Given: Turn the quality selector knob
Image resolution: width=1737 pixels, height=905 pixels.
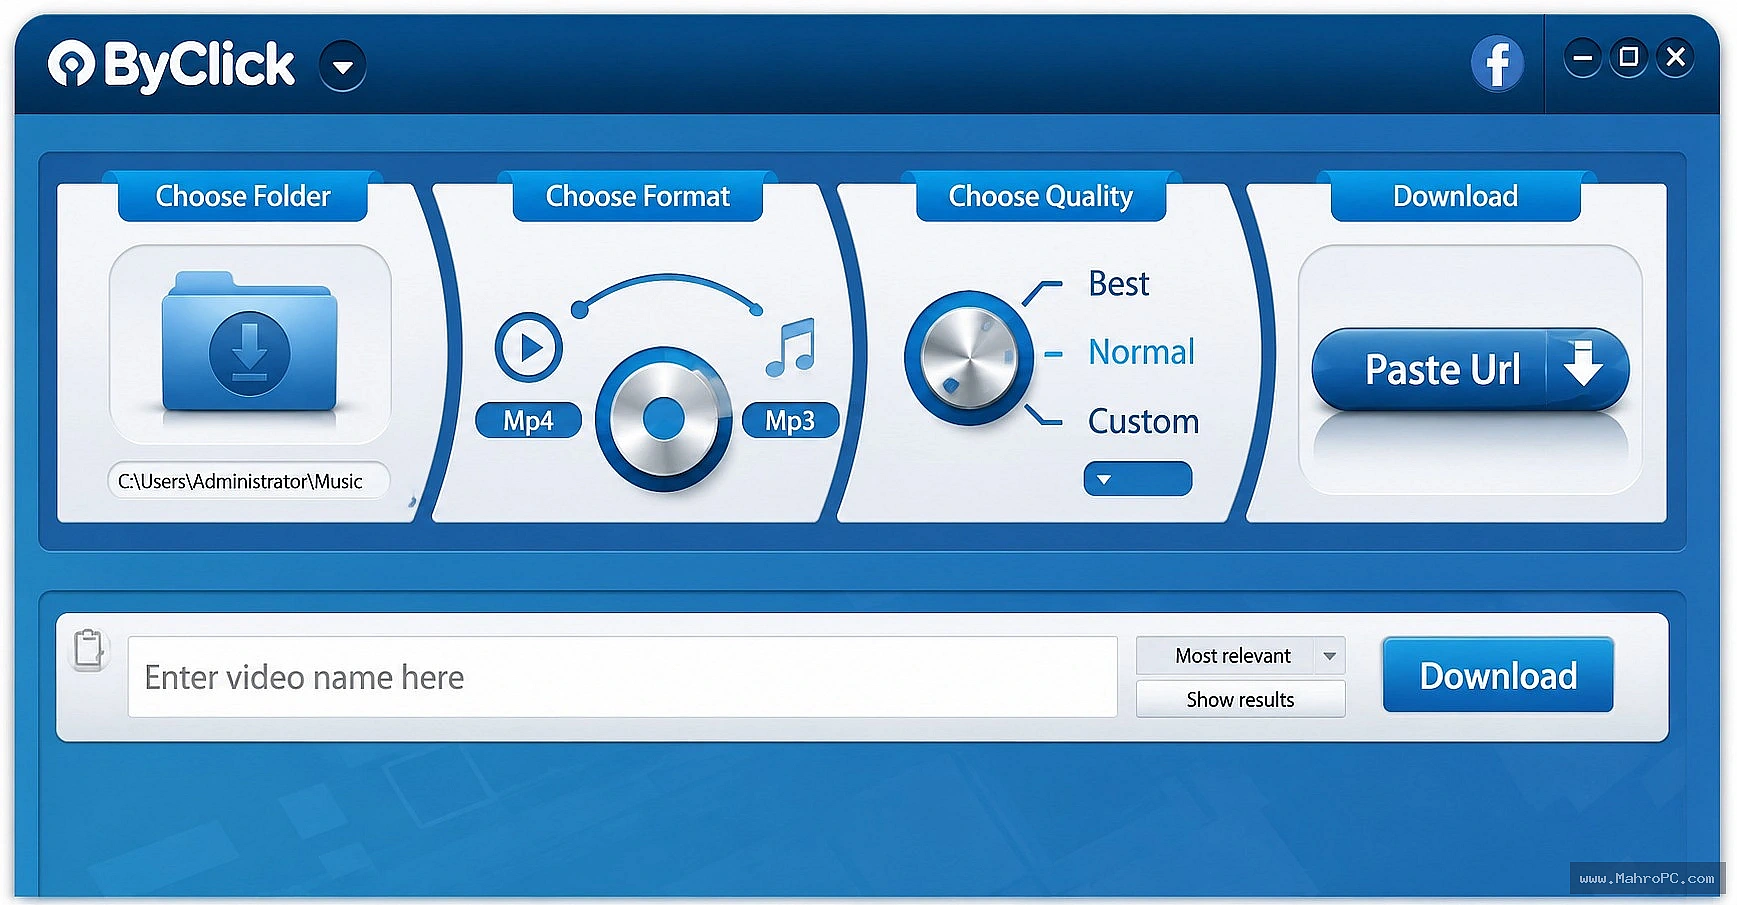Looking at the screenshot, I should [x=968, y=357].
